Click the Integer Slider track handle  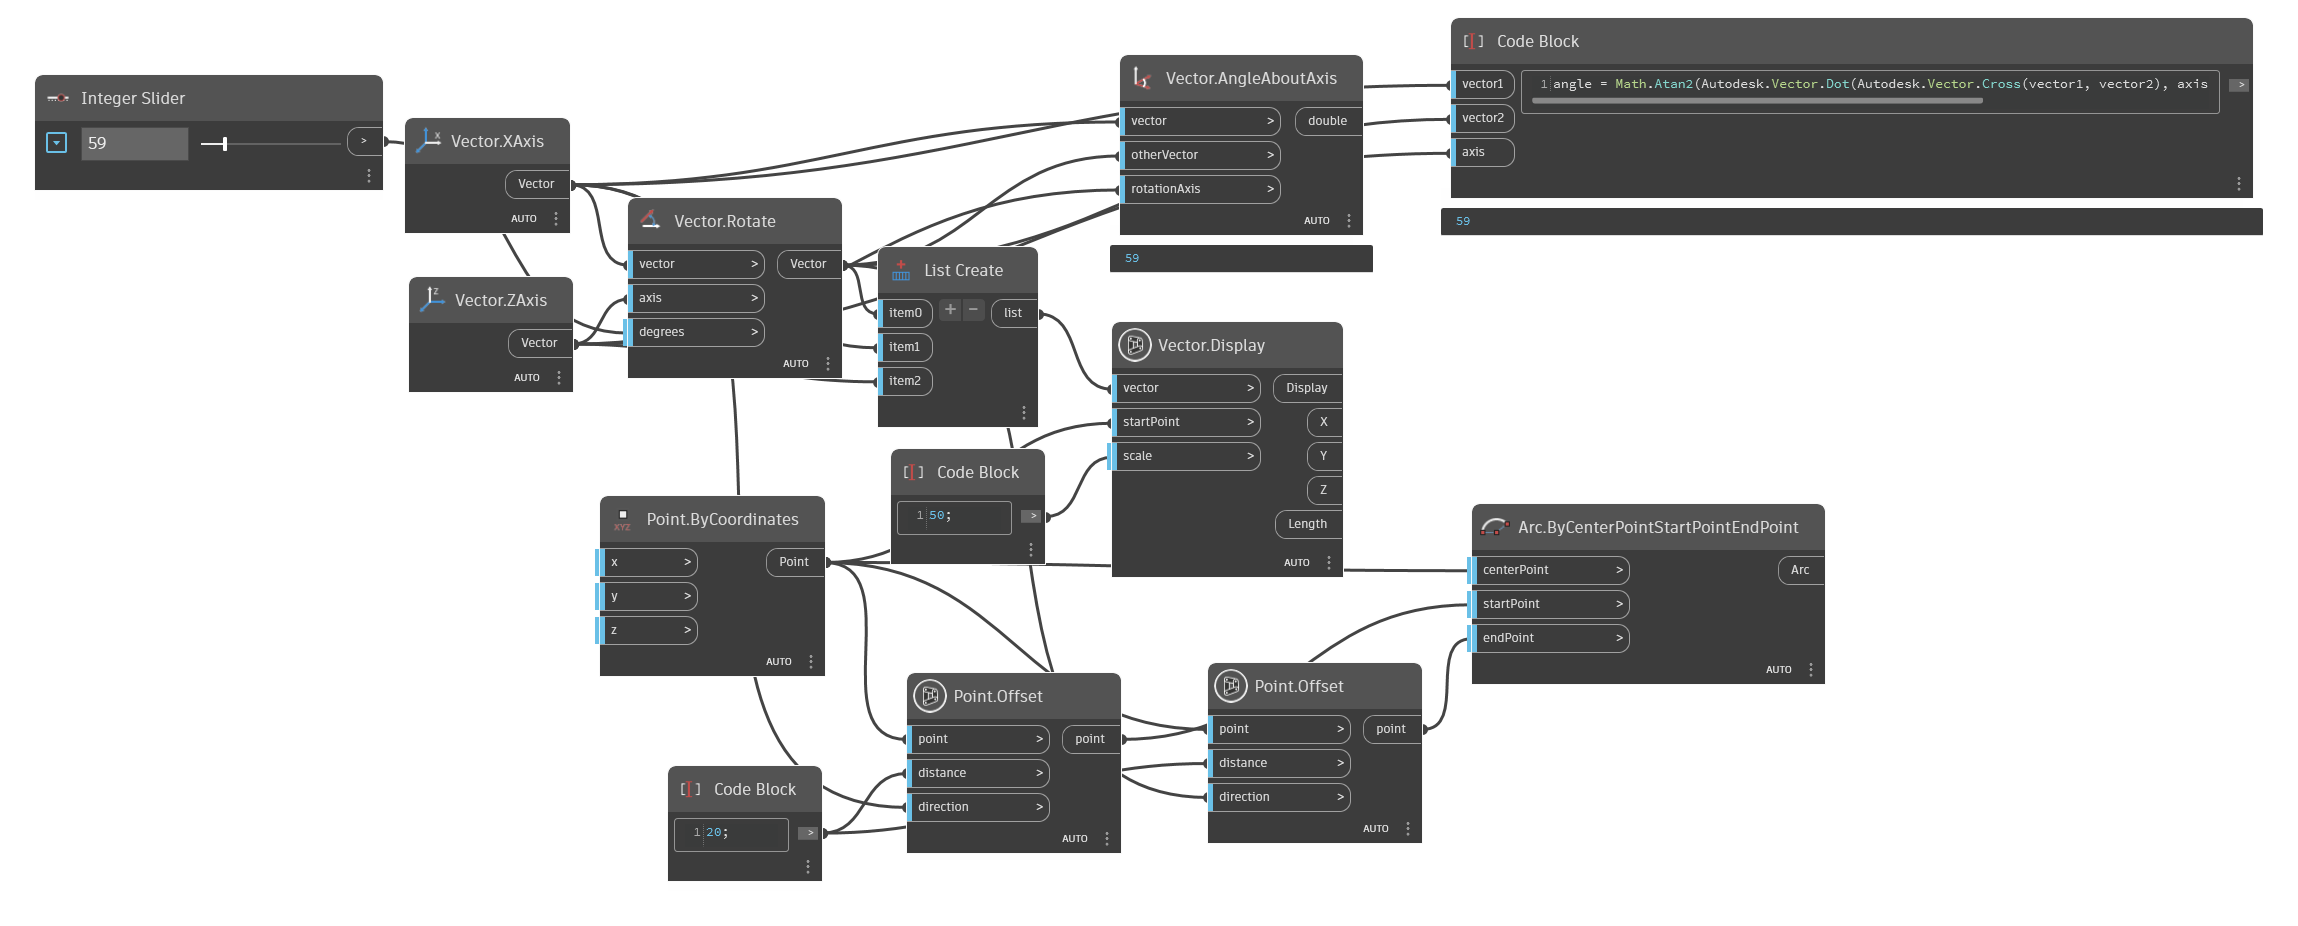coord(225,144)
